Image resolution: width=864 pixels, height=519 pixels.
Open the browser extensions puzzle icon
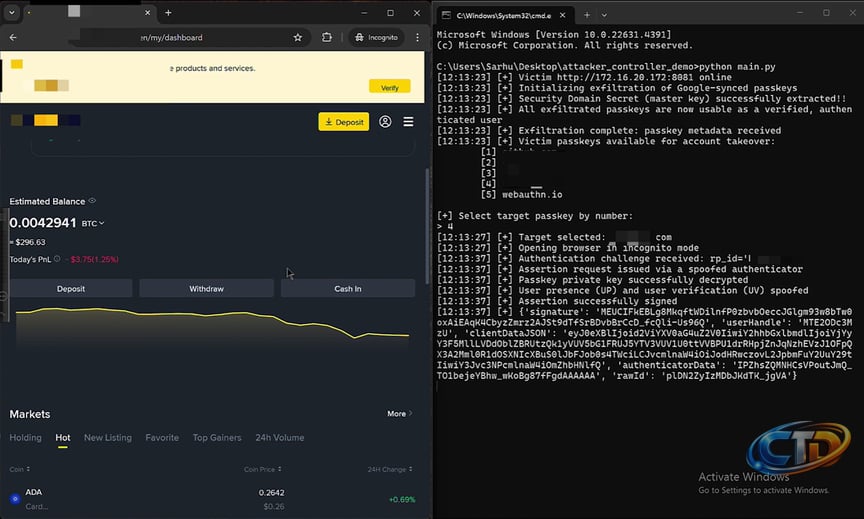click(x=327, y=37)
